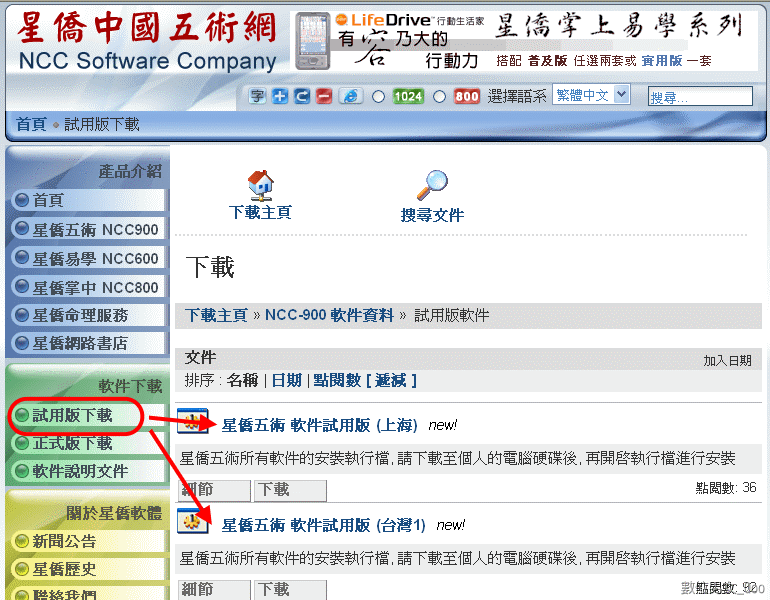Open 星僑五術 軟件試用版 (上海) link
Screen dimensions: 770x600
(x=320, y=425)
